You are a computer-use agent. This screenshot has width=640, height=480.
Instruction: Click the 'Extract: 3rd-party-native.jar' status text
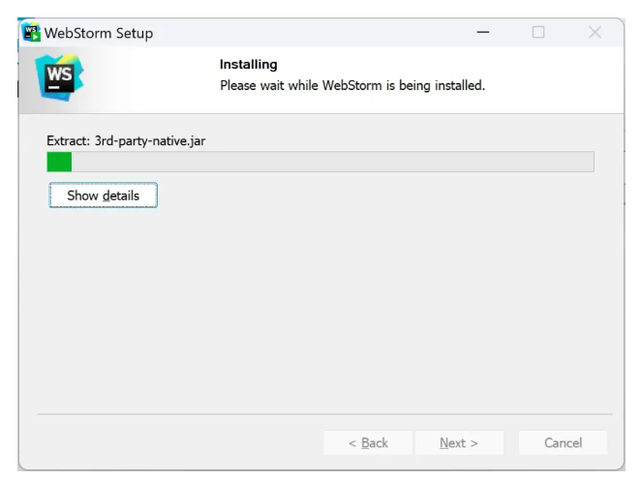126,141
